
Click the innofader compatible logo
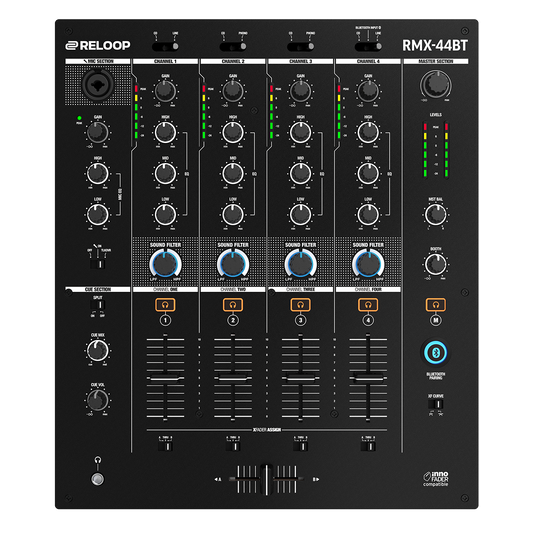tap(436, 479)
